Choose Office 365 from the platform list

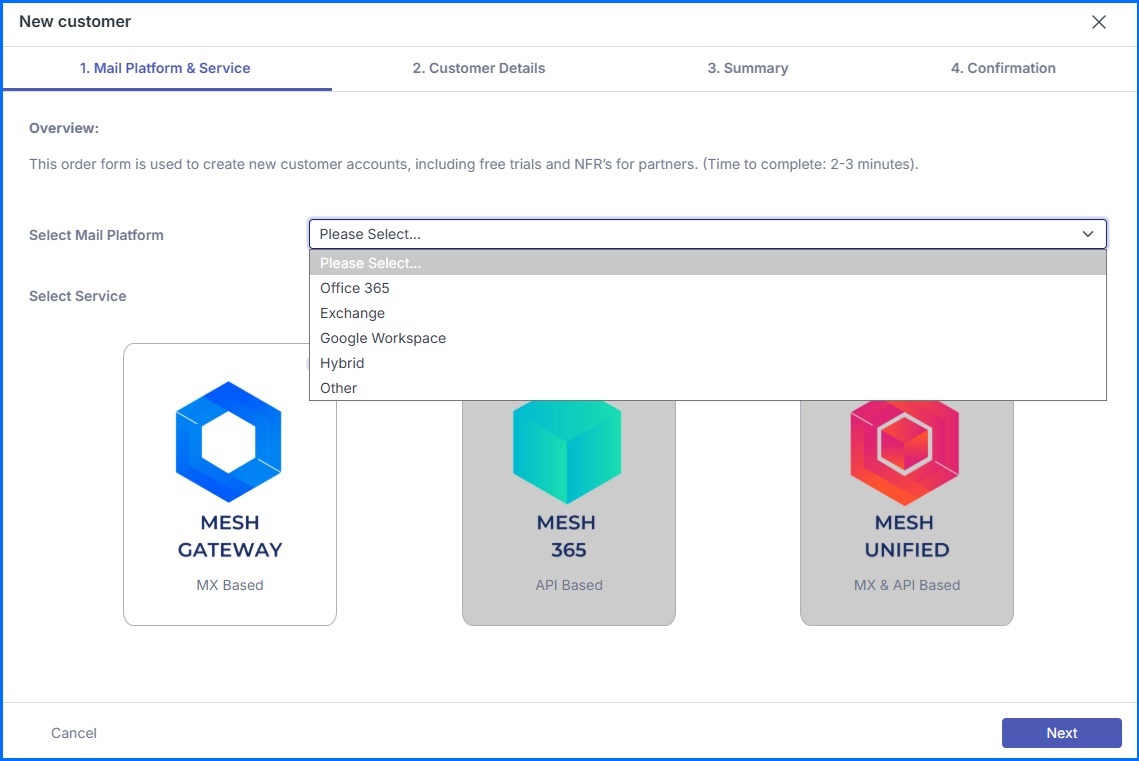click(355, 288)
